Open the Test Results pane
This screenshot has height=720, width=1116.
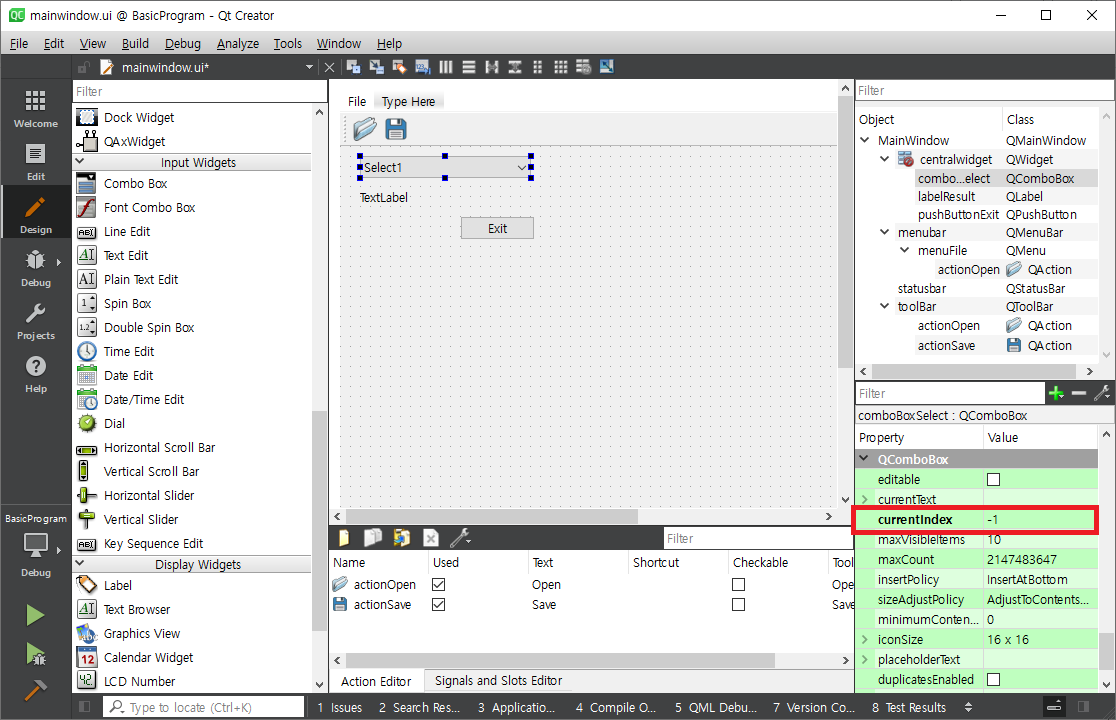click(909, 707)
